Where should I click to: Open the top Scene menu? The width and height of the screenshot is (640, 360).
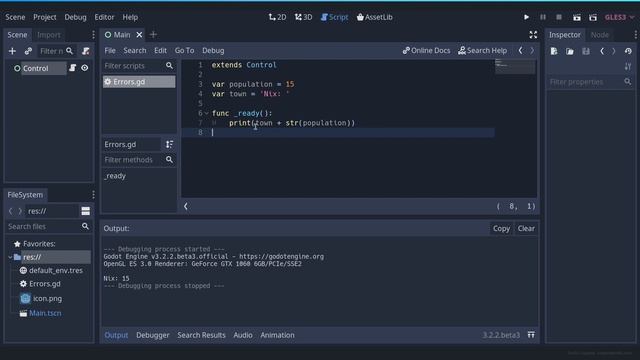click(15, 17)
